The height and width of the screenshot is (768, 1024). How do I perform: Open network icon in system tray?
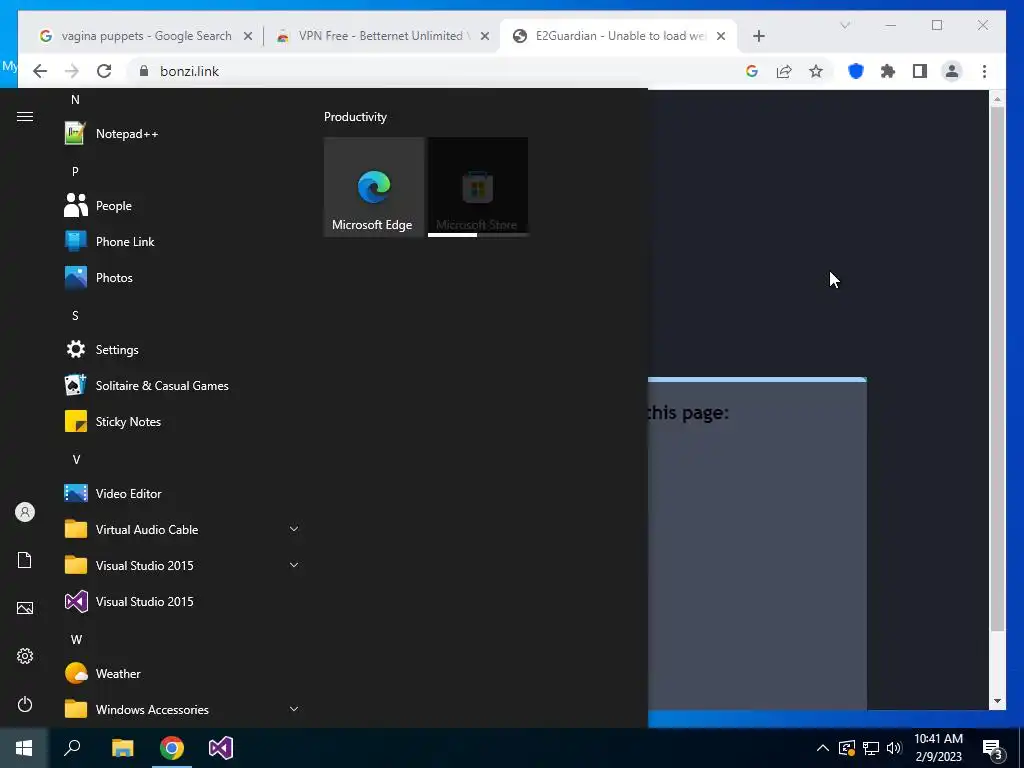pyautogui.click(x=871, y=748)
